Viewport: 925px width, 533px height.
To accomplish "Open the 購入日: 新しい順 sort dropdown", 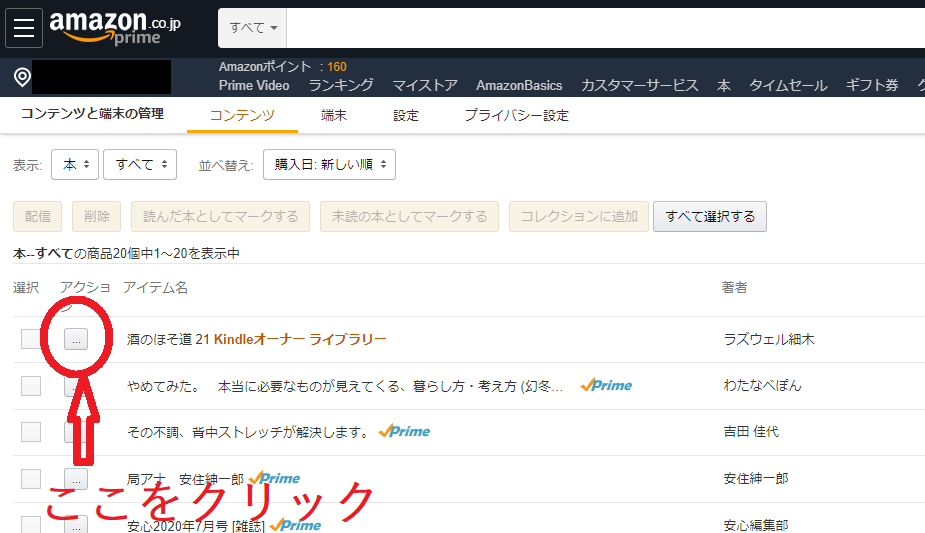I will pyautogui.click(x=329, y=164).
